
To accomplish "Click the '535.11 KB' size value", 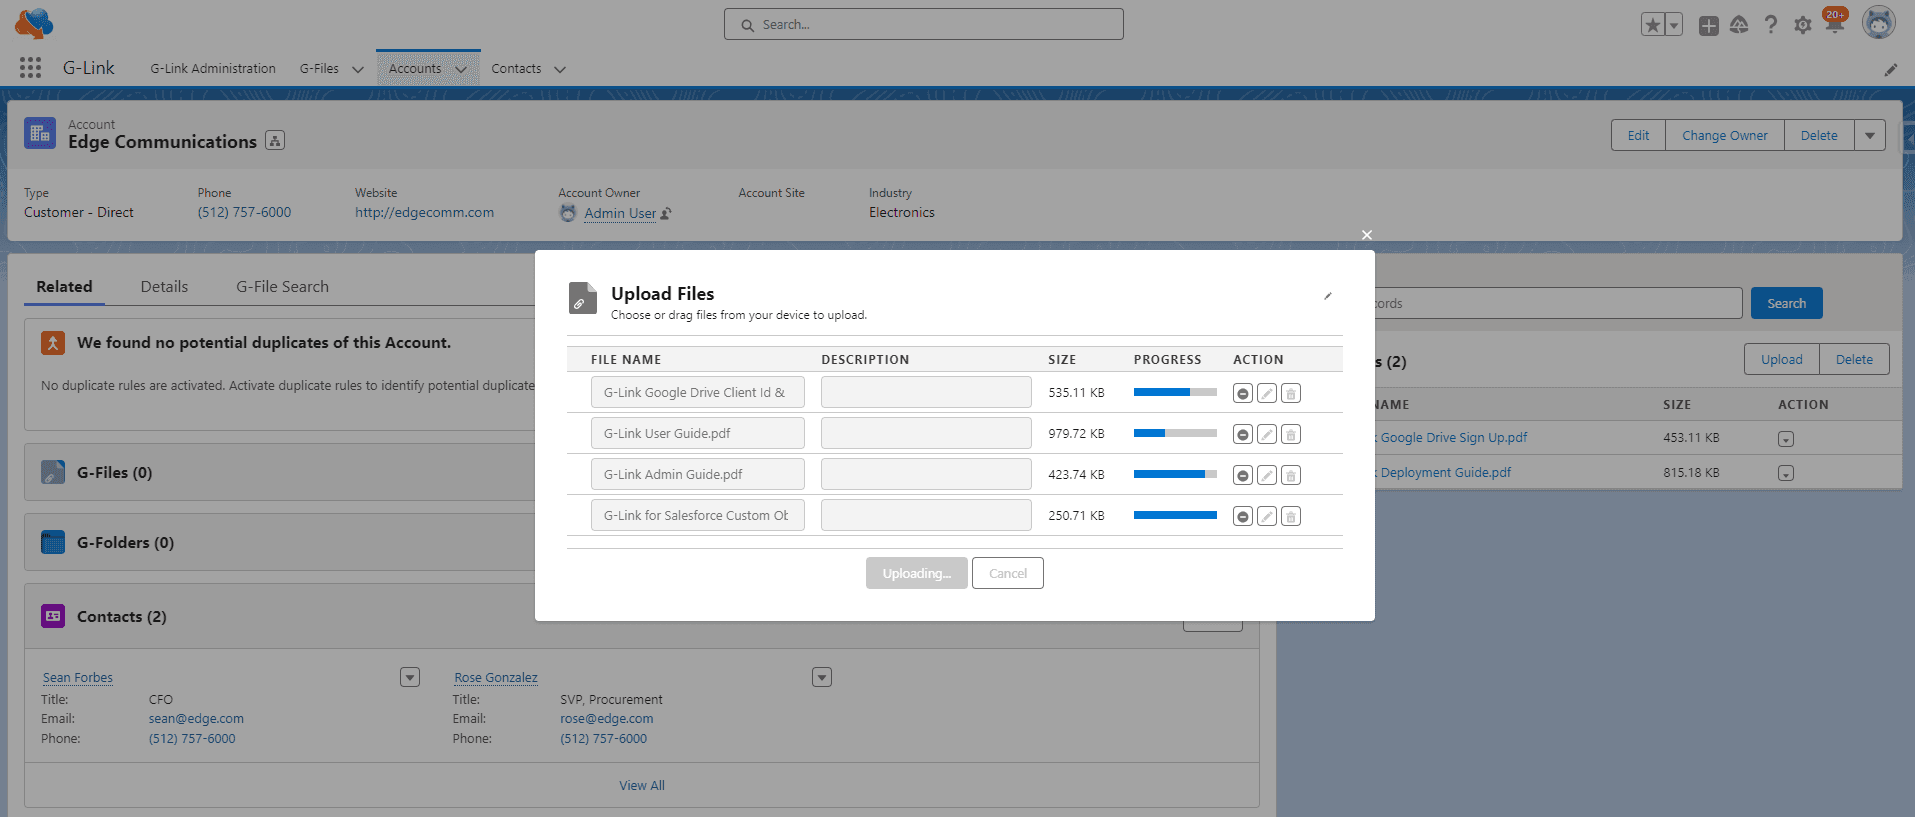I will [1076, 393].
